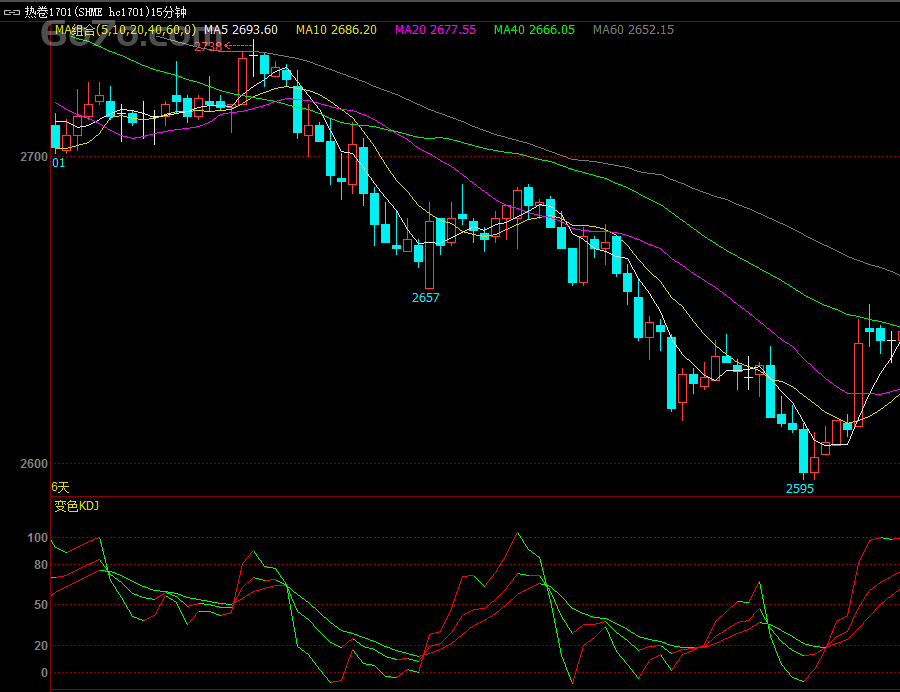This screenshot has height=692, width=900.
Task: Click the 2600 price axis label
Action: click(33, 464)
